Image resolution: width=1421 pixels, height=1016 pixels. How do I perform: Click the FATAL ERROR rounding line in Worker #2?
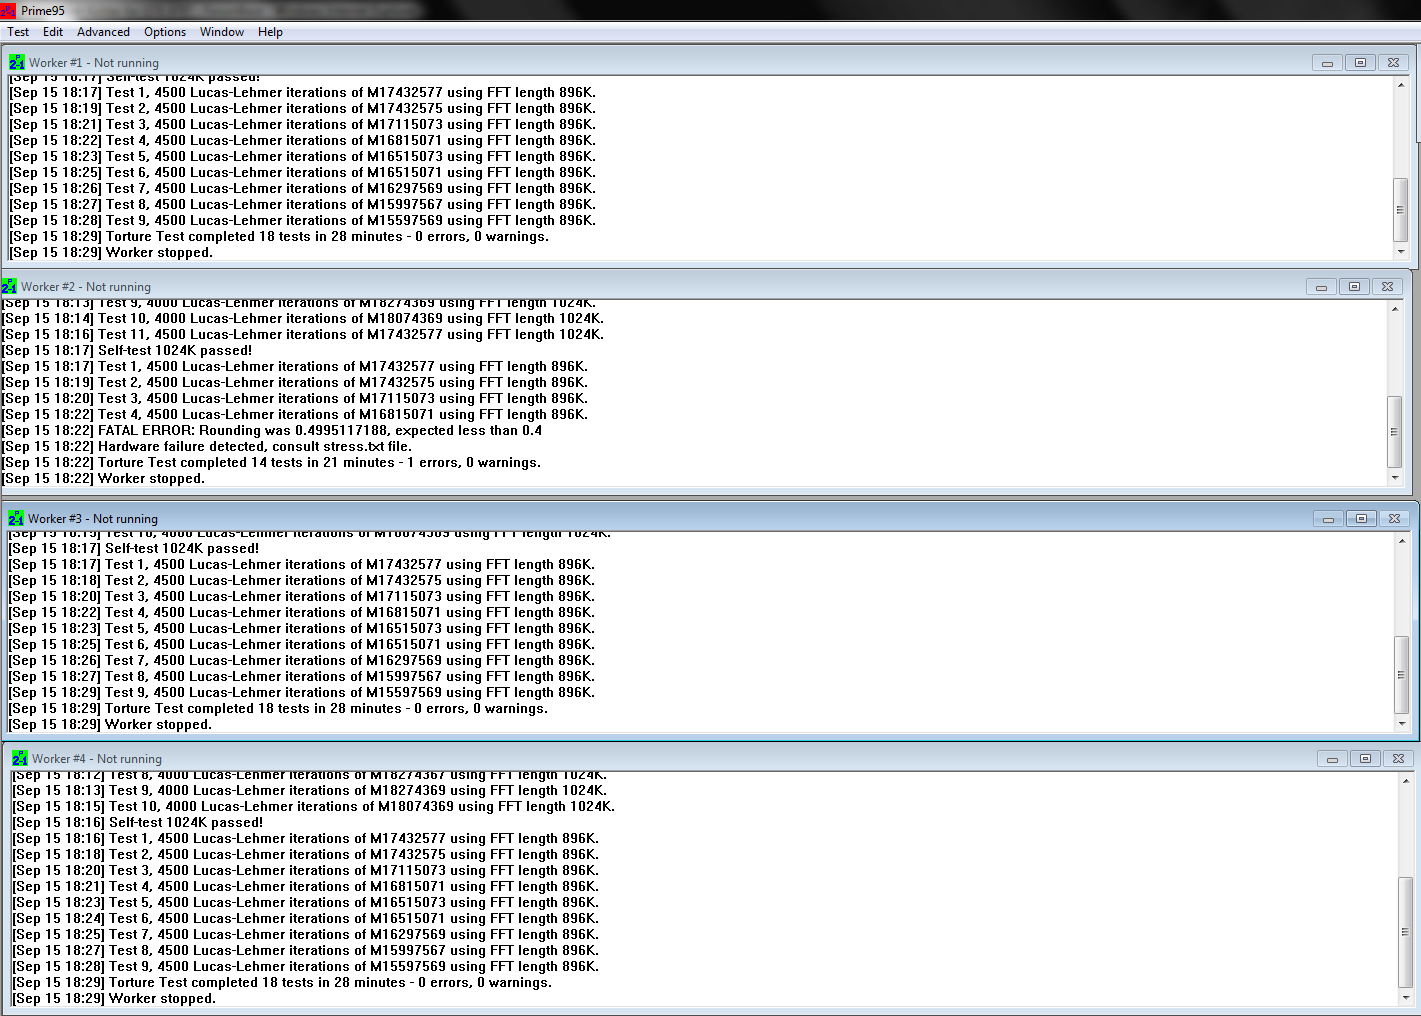(x=272, y=431)
